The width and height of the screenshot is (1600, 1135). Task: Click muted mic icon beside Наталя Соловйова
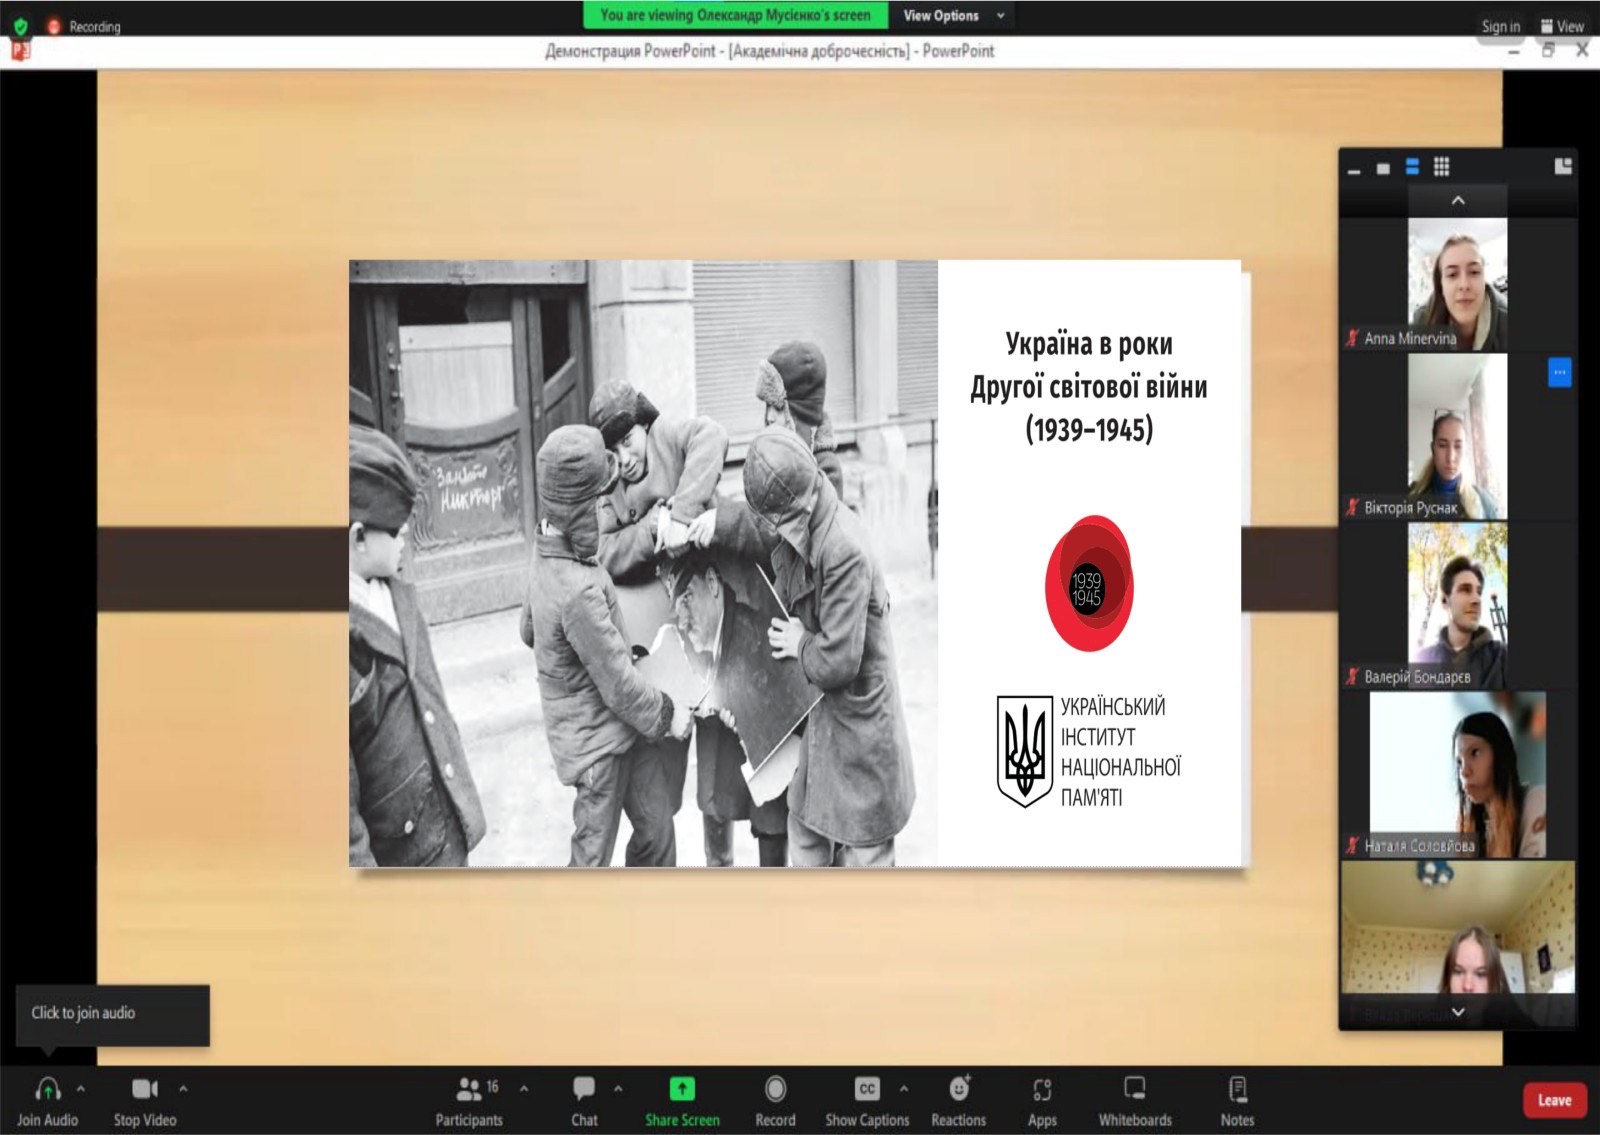tap(1353, 846)
